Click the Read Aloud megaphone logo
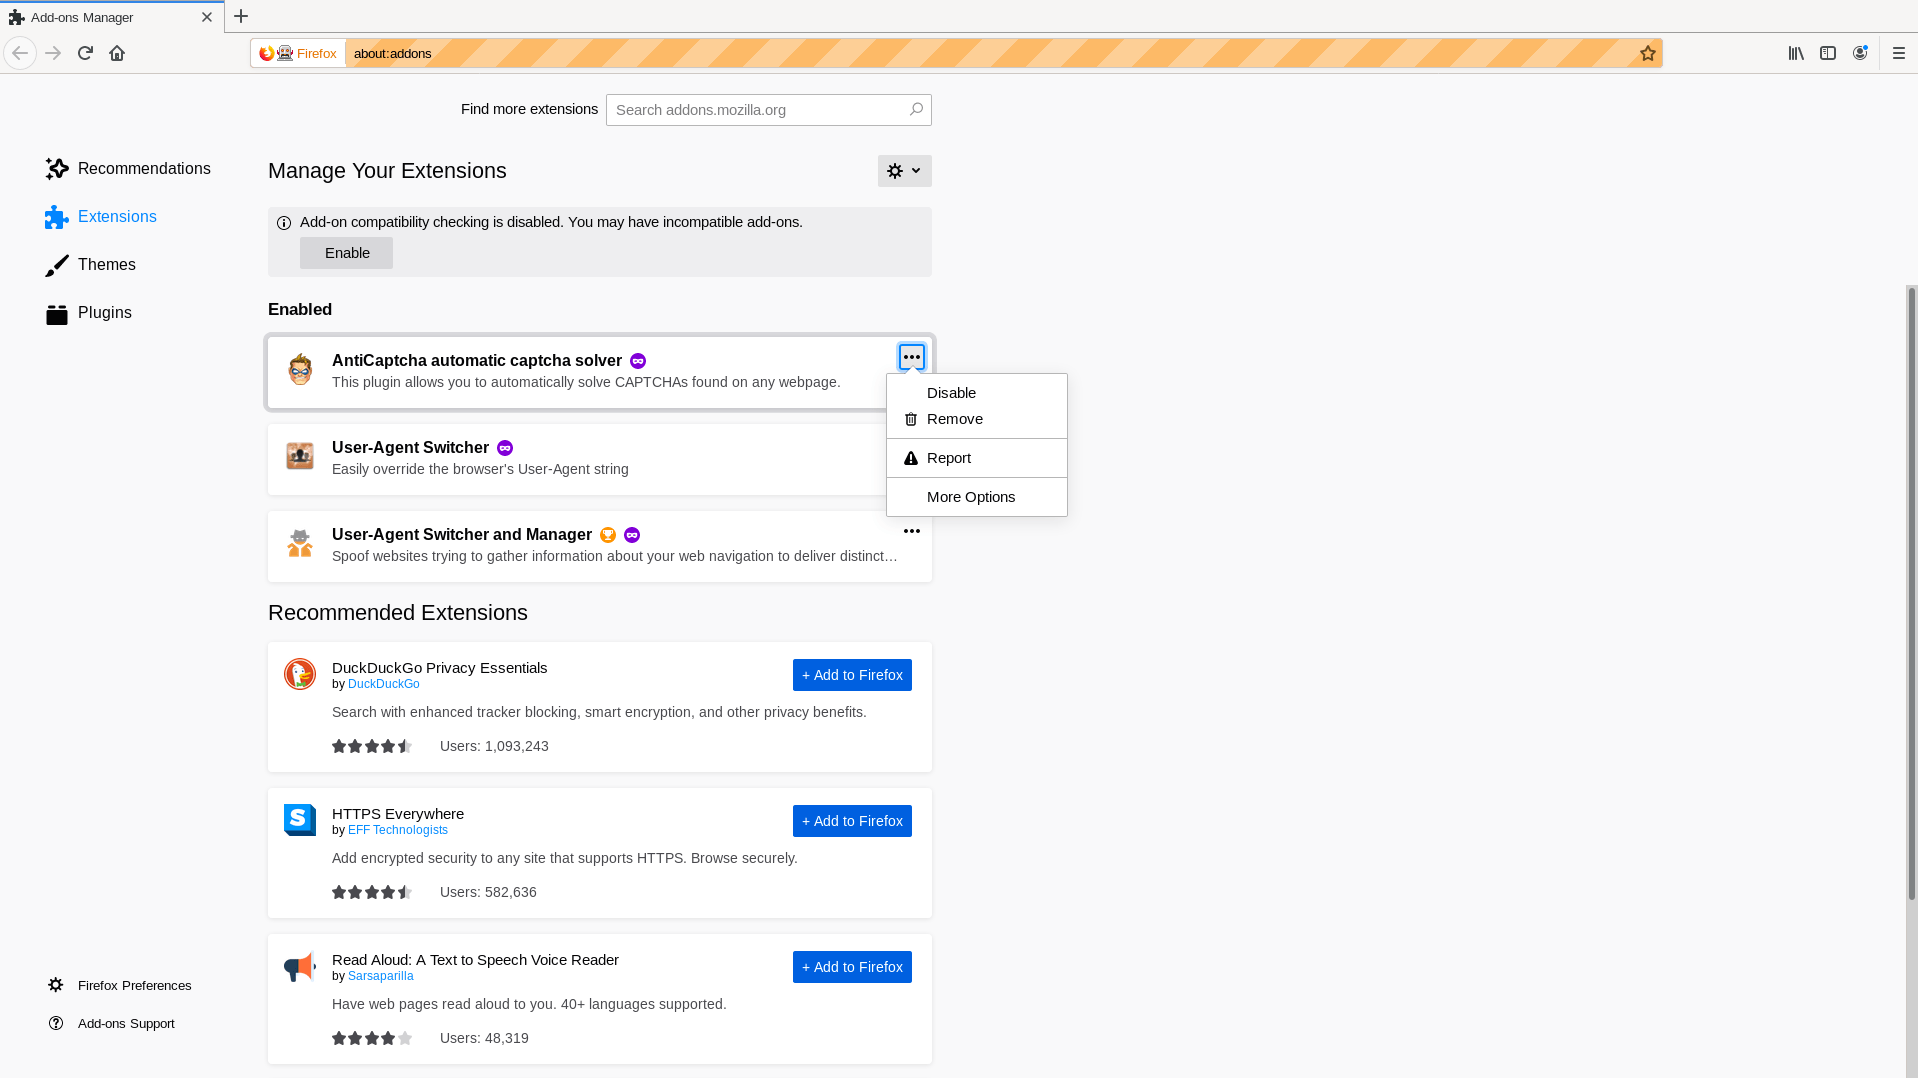The height and width of the screenshot is (1078, 1918). [300, 966]
